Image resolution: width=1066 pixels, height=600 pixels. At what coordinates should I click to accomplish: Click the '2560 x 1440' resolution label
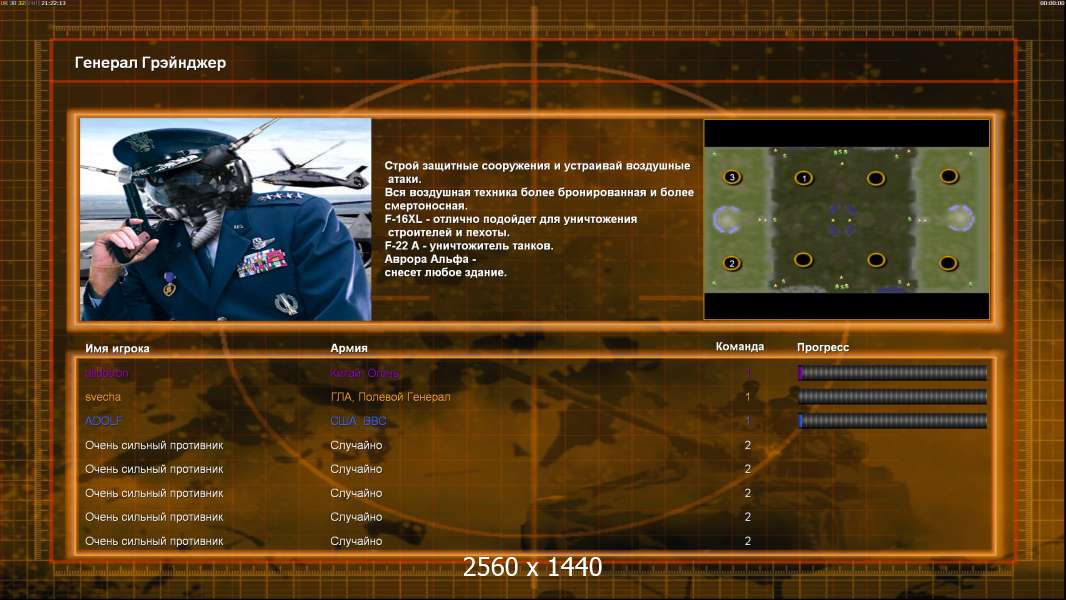(x=532, y=567)
